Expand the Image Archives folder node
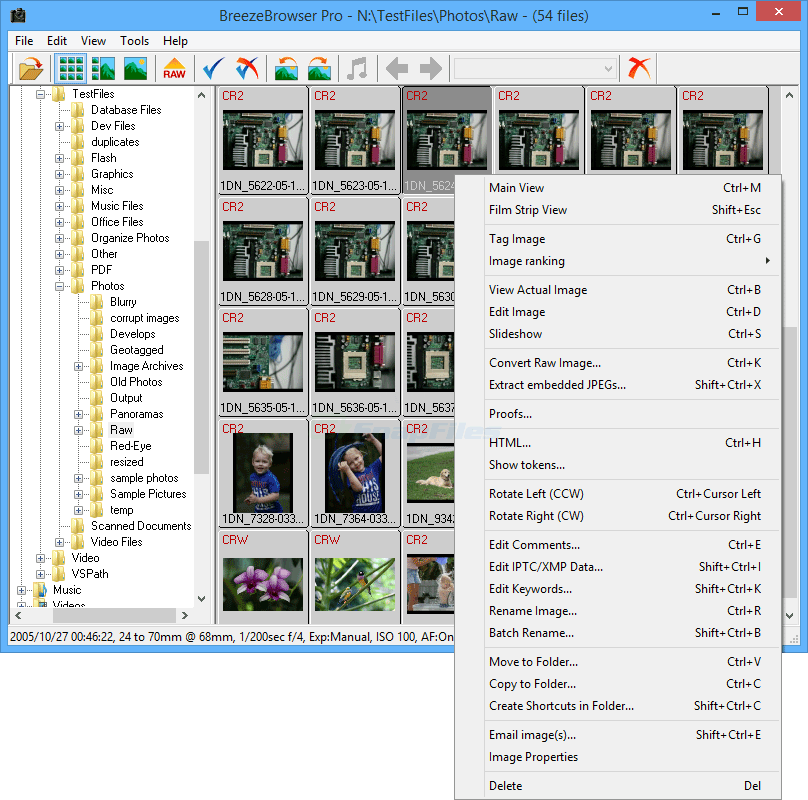The width and height of the screenshot is (808, 800). click(x=79, y=366)
